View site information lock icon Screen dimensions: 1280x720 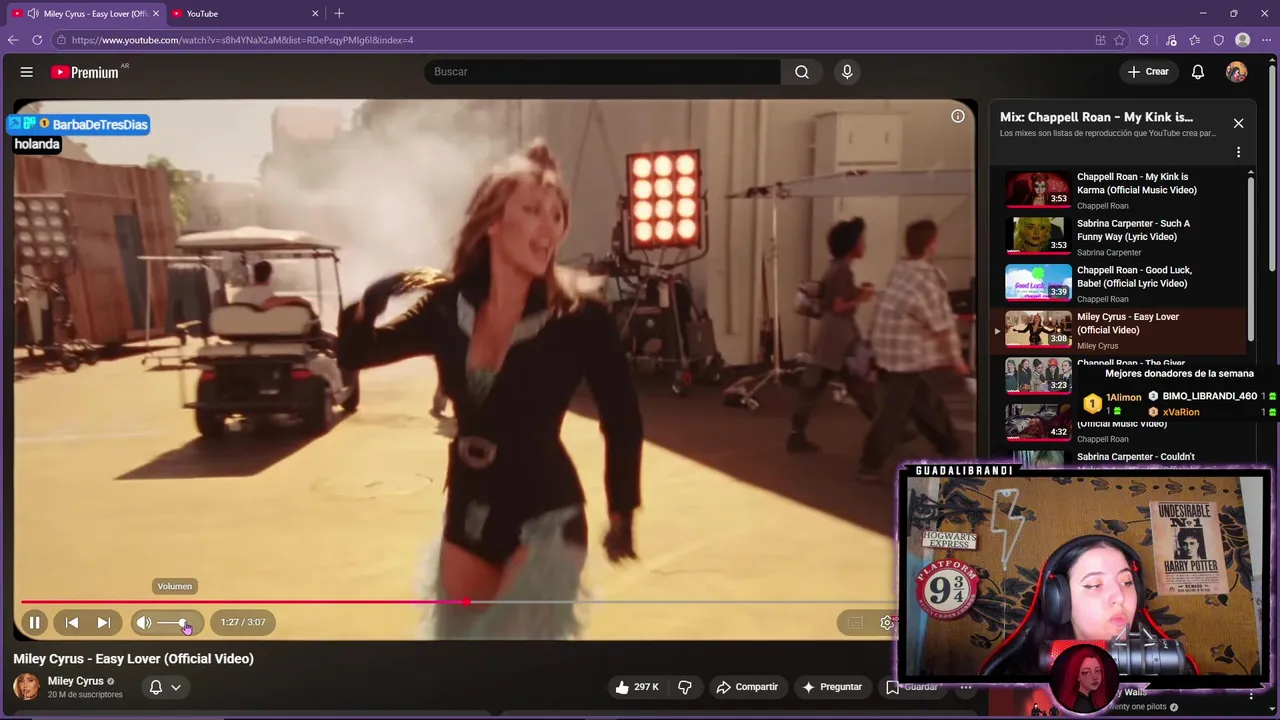pyautogui.click(x=61, y=40)
